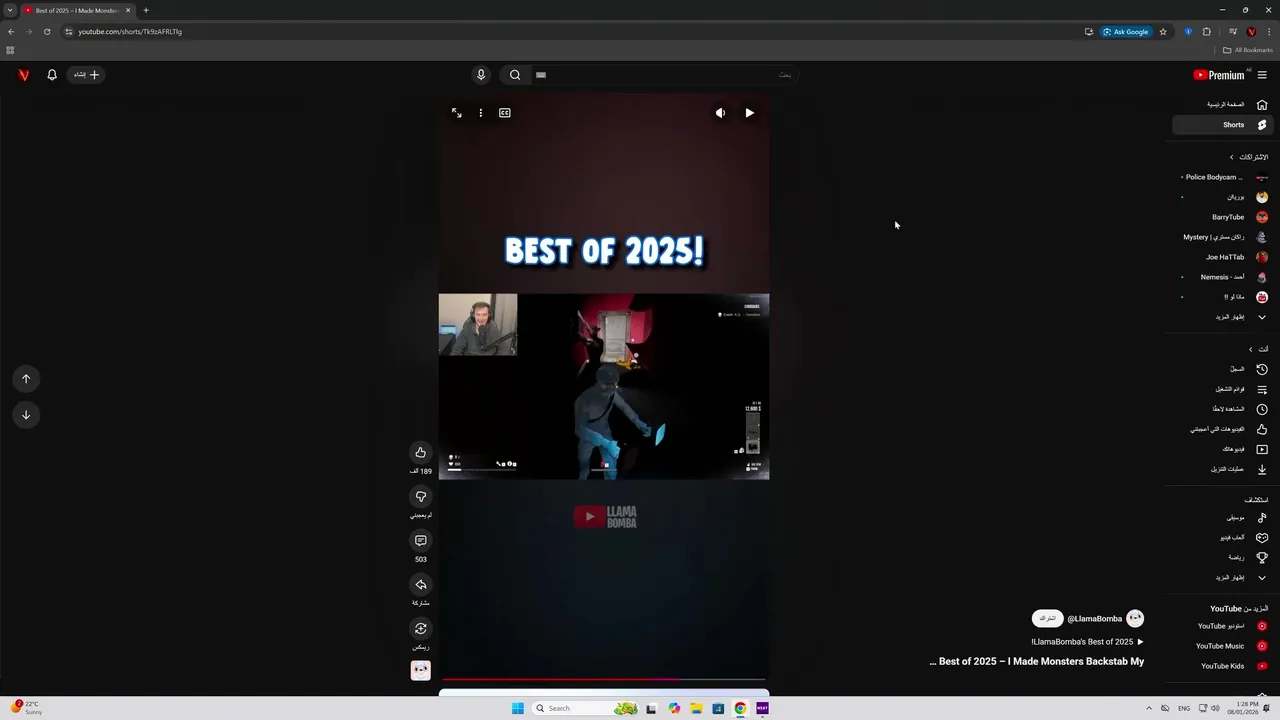Click the share arrow icon
This screenshot has height=720, width=1280.
coord(421,585)
